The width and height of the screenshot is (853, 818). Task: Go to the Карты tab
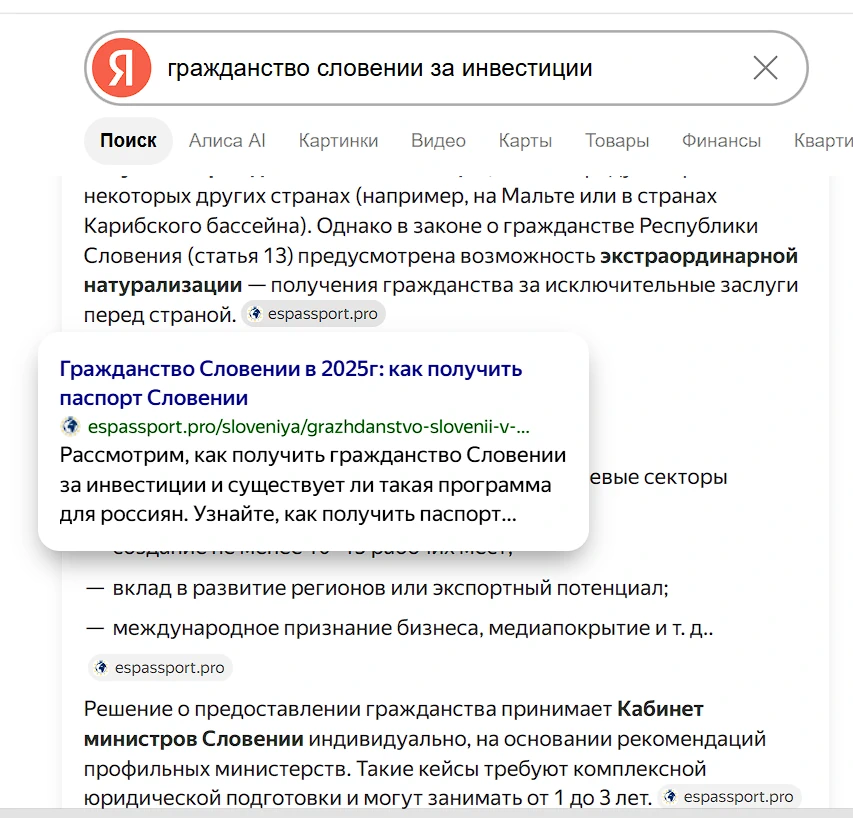(x=526, y=141)
